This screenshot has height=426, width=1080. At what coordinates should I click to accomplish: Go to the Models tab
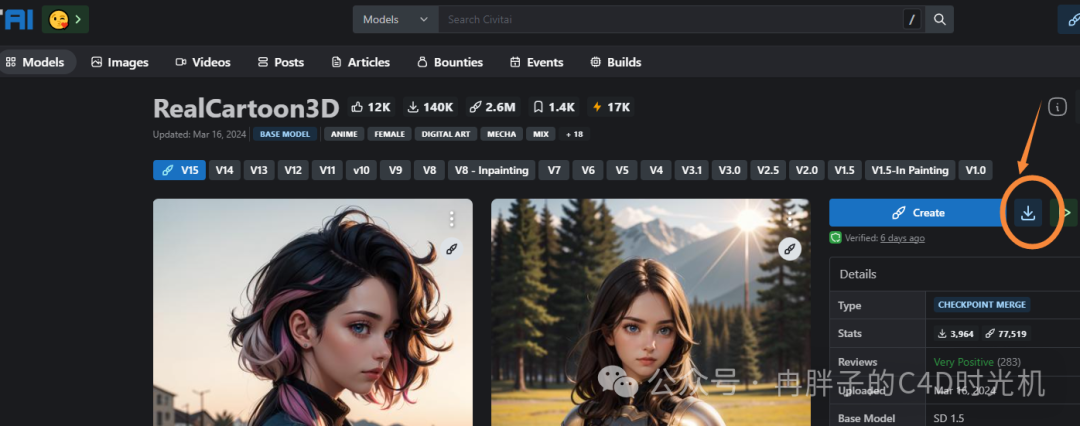(35, 62)
